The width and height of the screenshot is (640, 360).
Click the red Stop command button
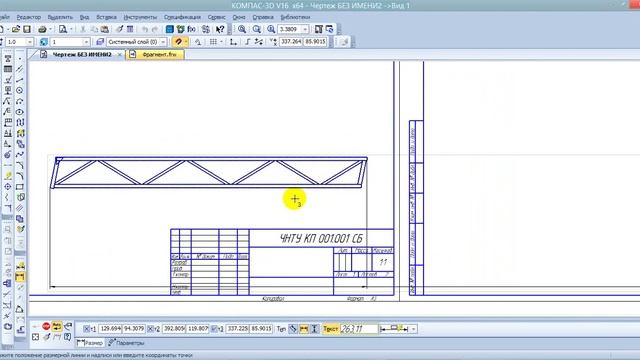pos(46,326)
